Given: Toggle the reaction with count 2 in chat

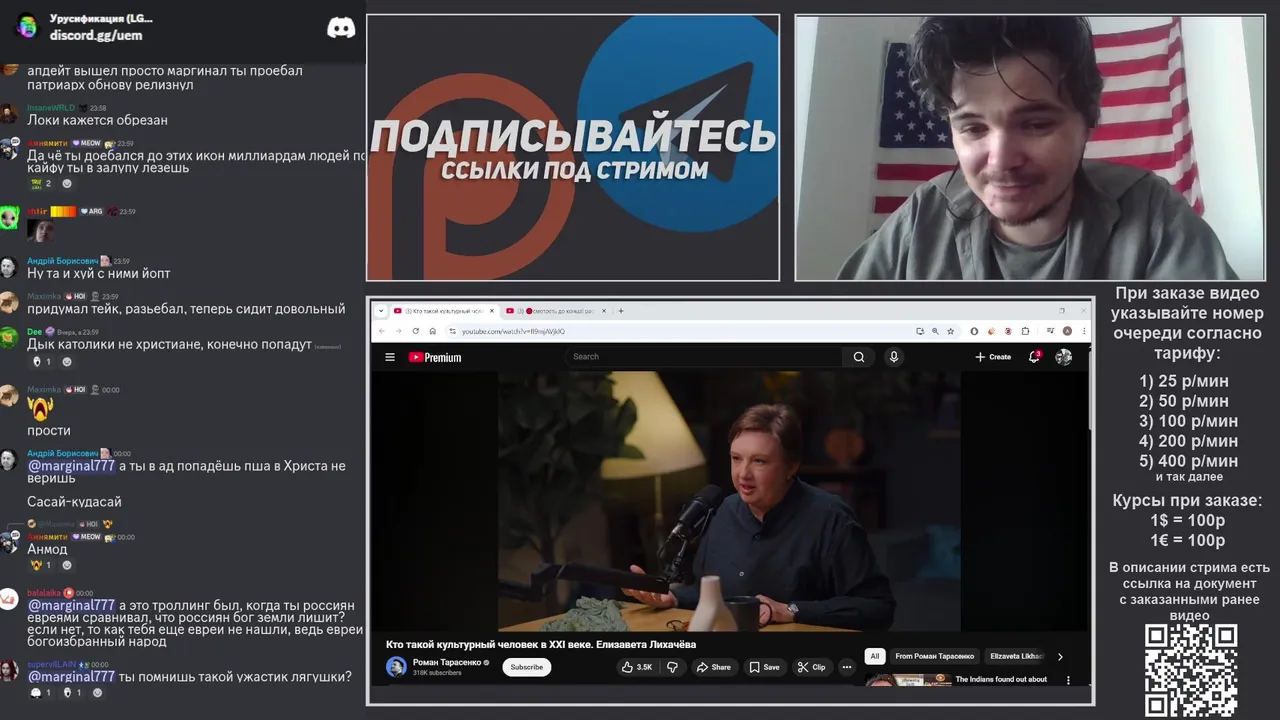Looking at the screenshot, I should (41, 184).
